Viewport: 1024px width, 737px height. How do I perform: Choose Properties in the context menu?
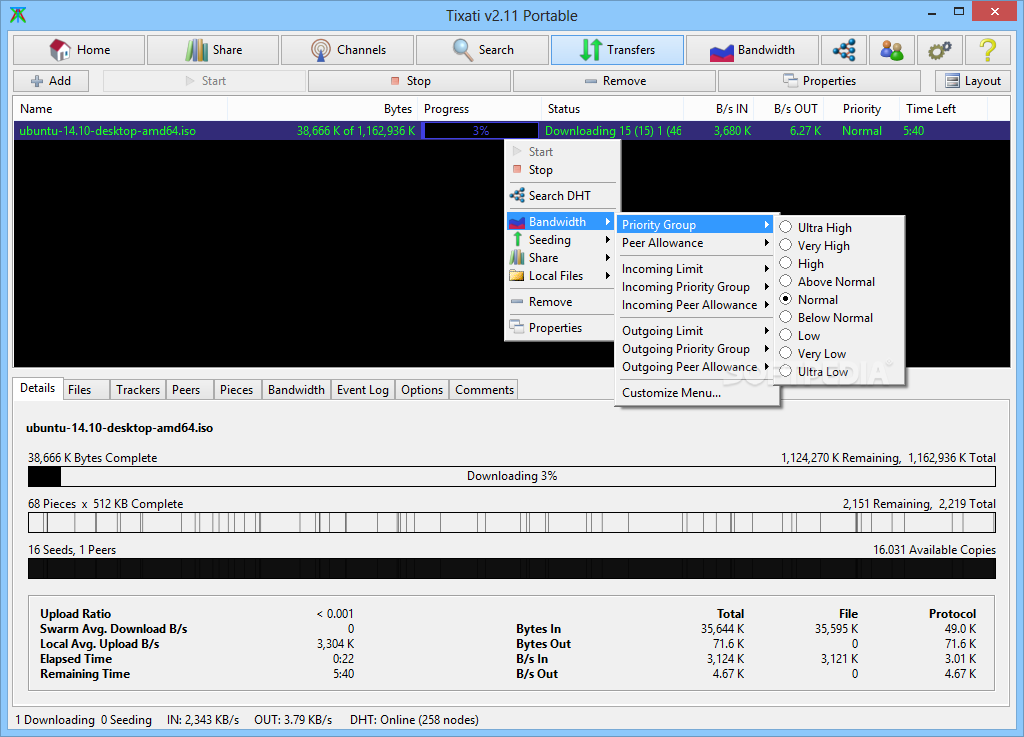pyautogui.click(x=561, y=328)
